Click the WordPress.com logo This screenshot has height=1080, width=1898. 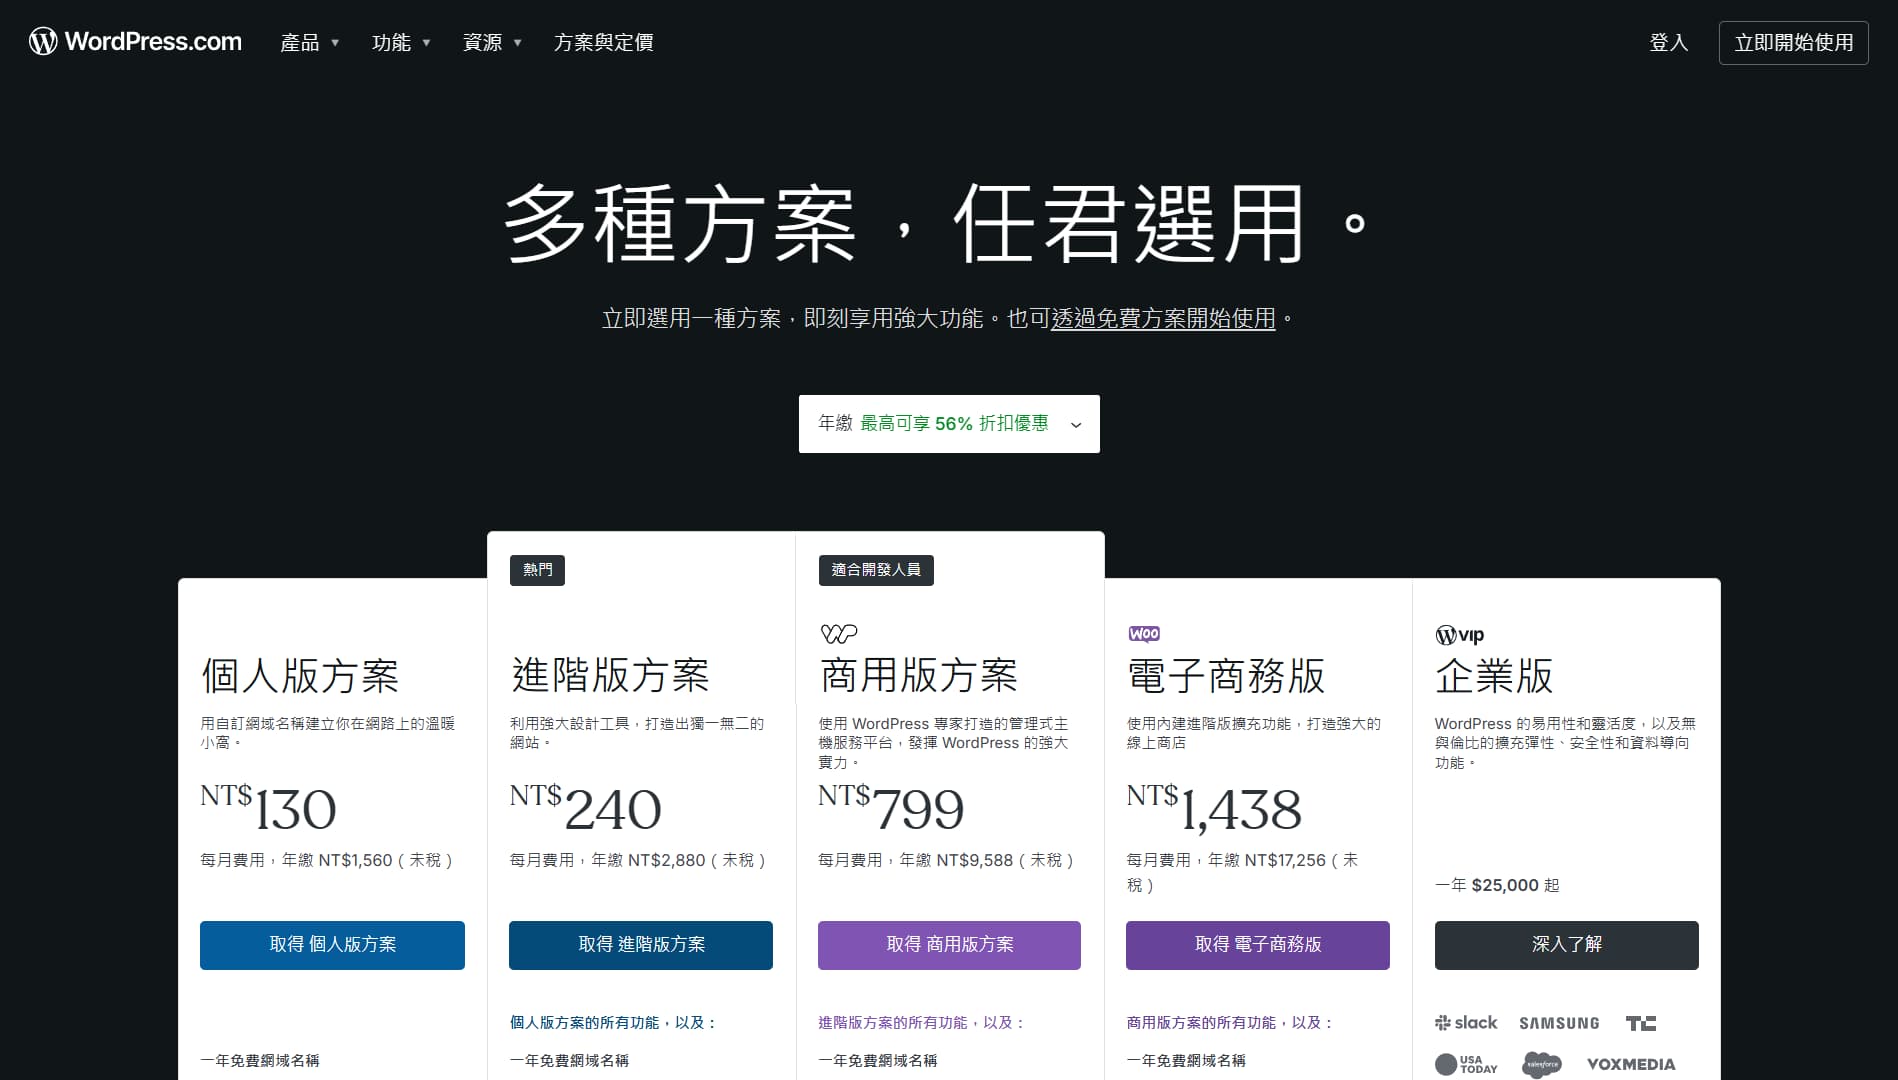[135, 41]
